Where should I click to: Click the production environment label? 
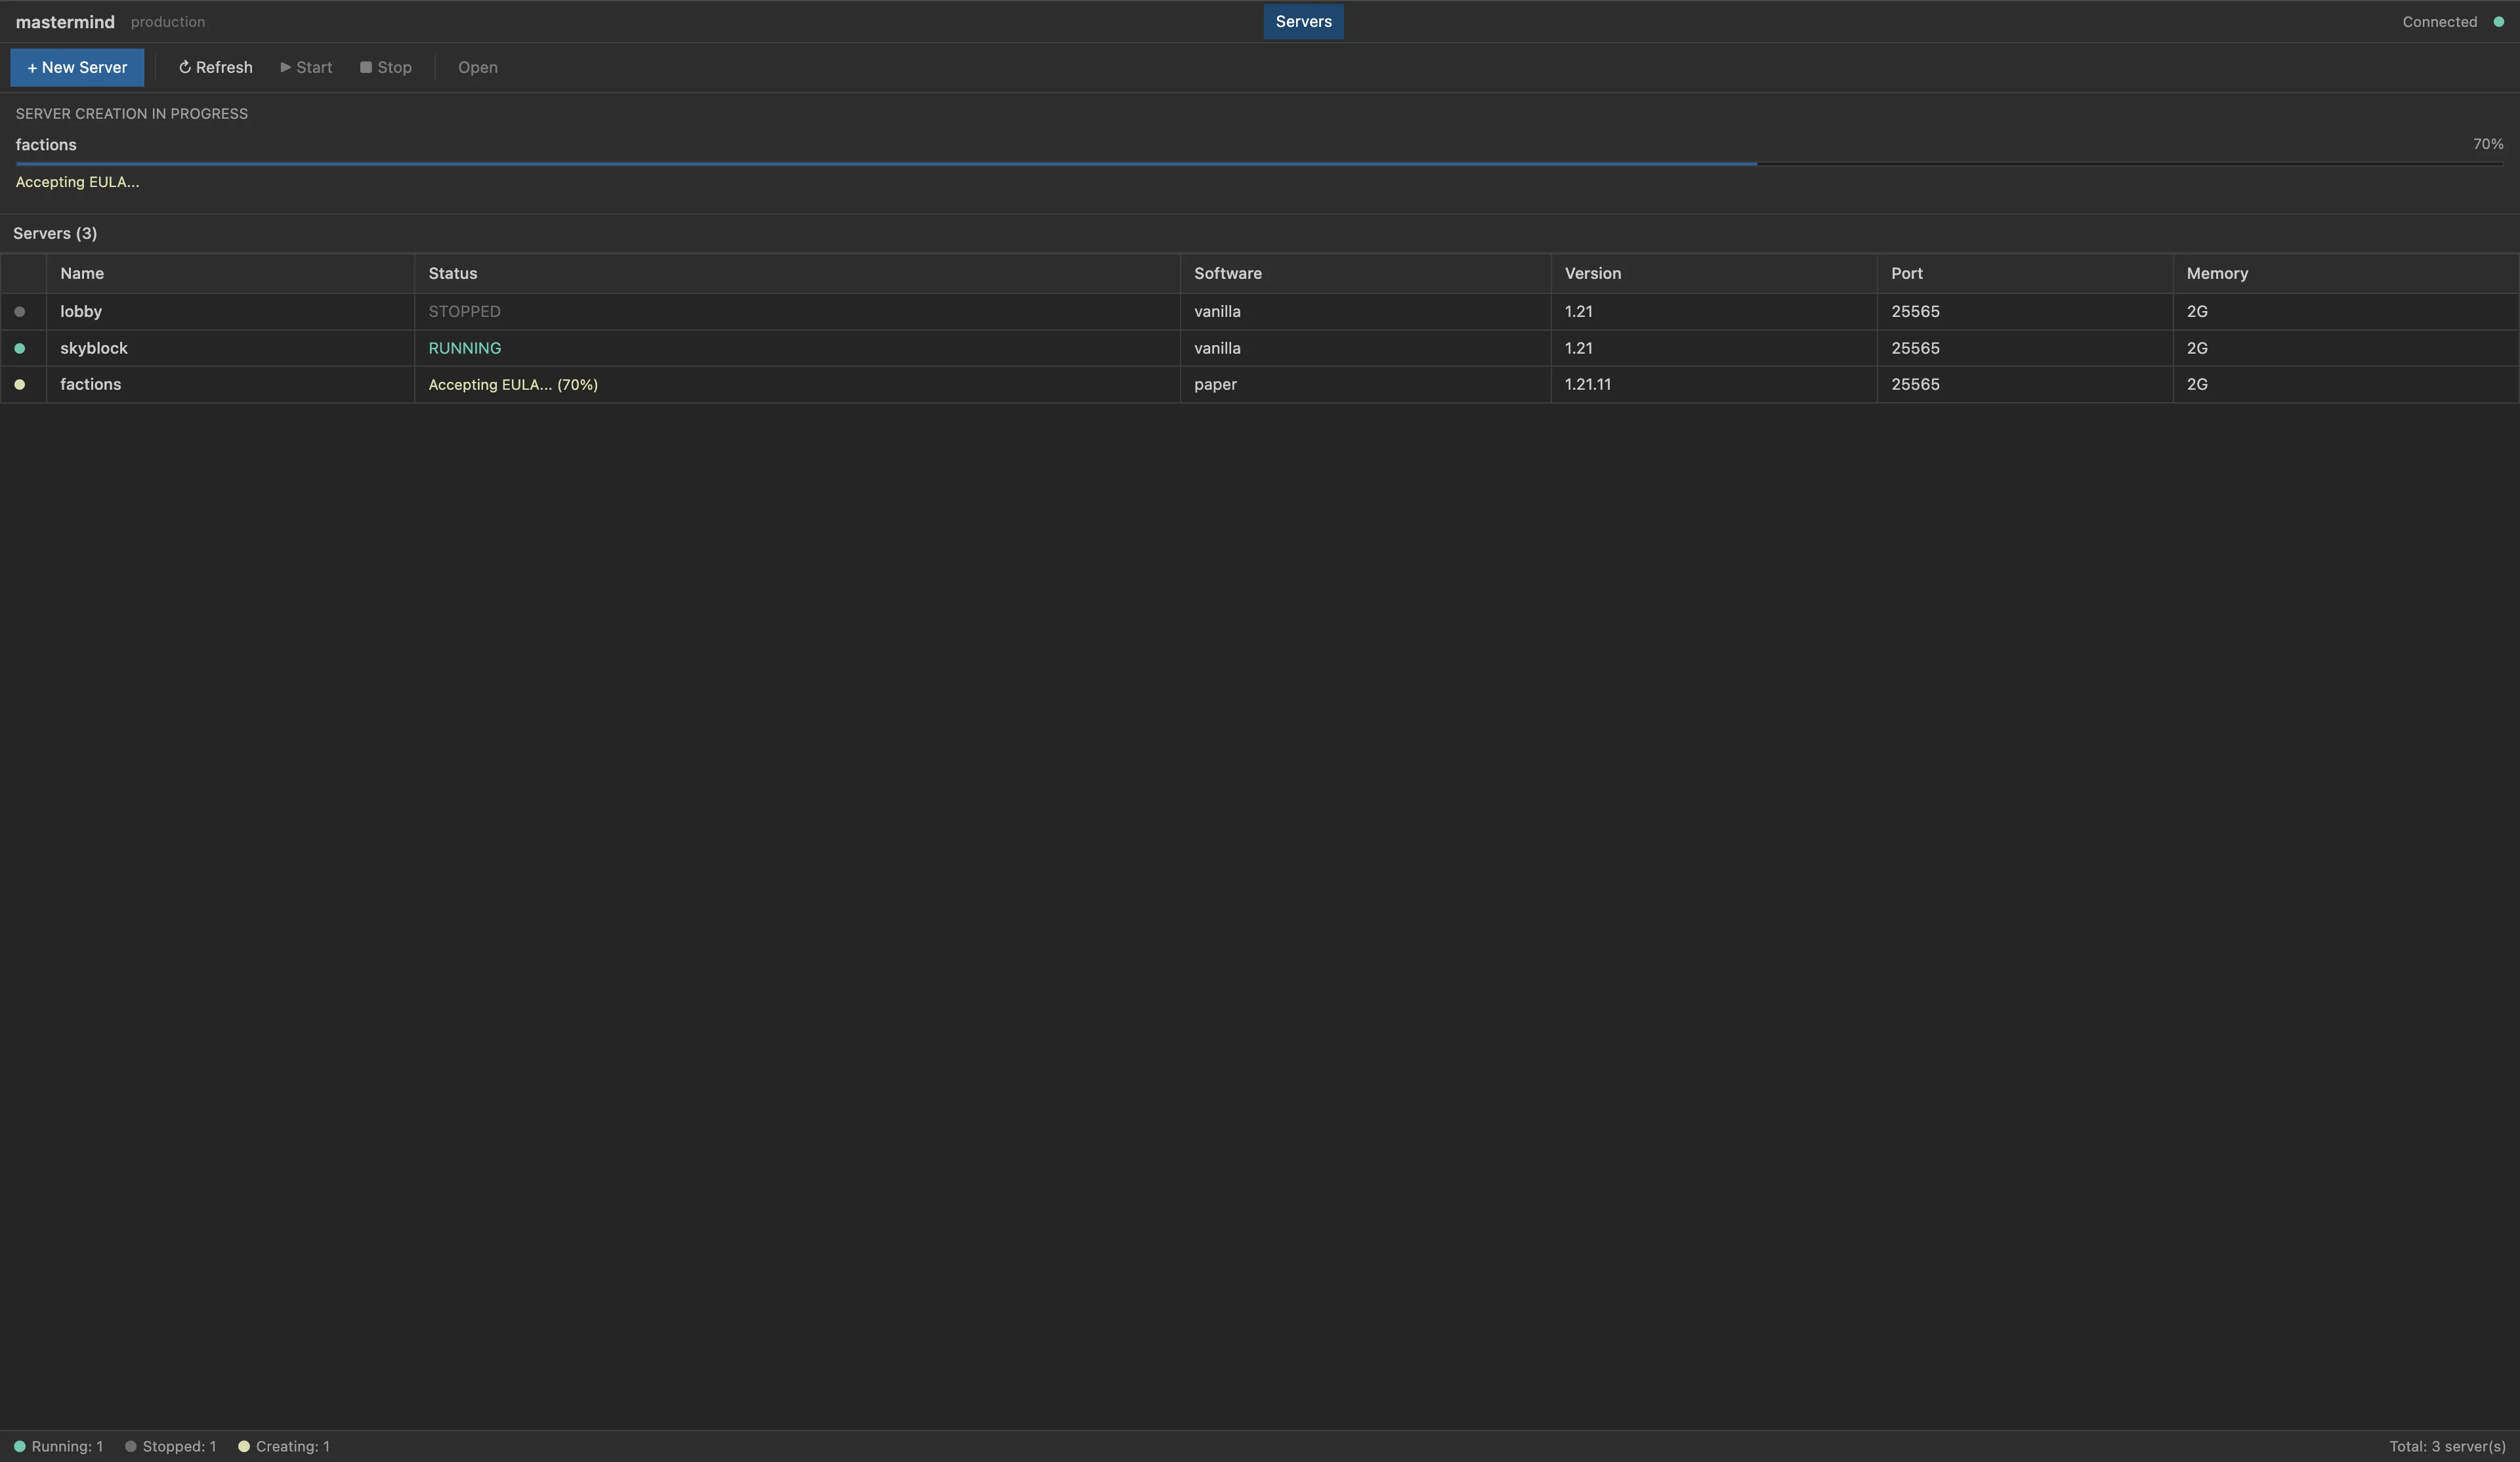click(168, 22)
